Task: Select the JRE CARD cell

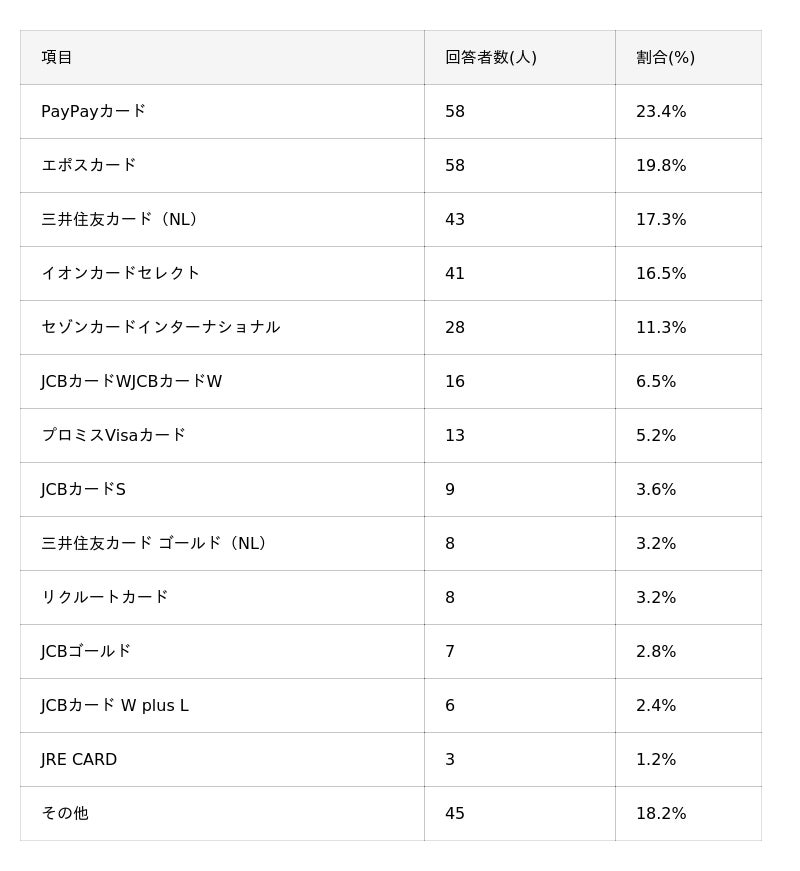Action: click(x=79, y=759)
